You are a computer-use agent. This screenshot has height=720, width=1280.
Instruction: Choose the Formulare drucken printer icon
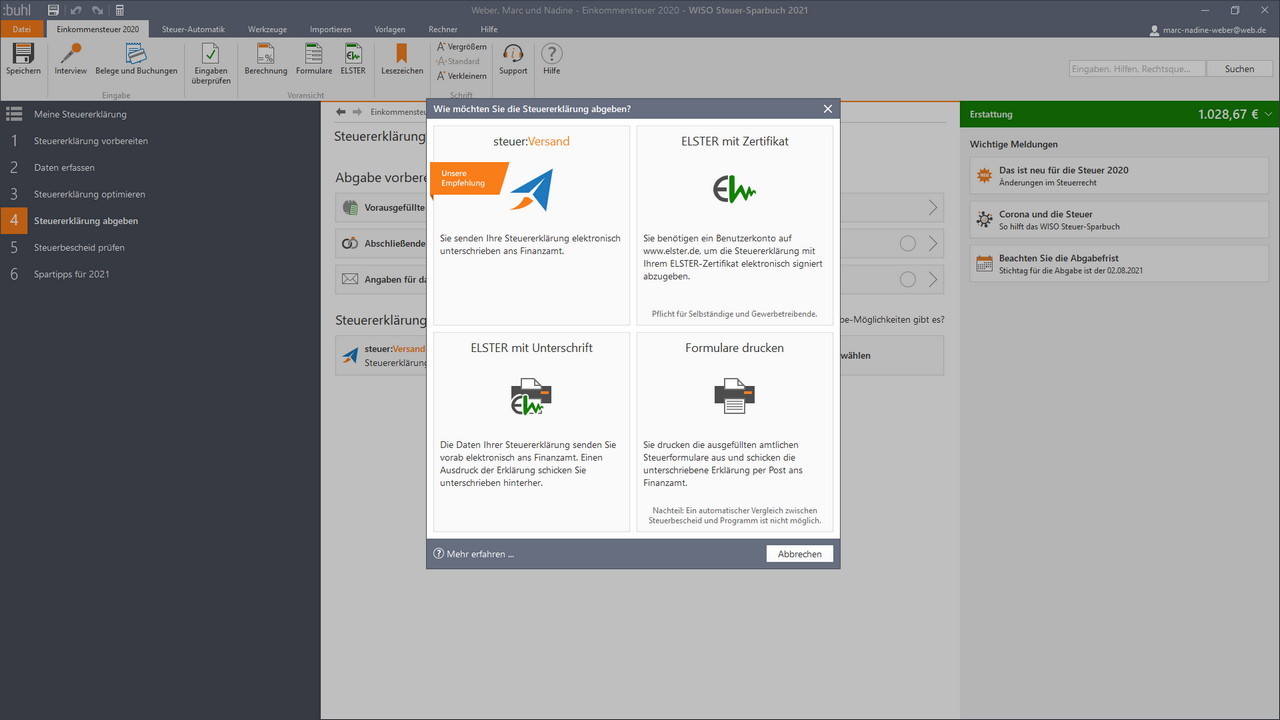[734, 397]
